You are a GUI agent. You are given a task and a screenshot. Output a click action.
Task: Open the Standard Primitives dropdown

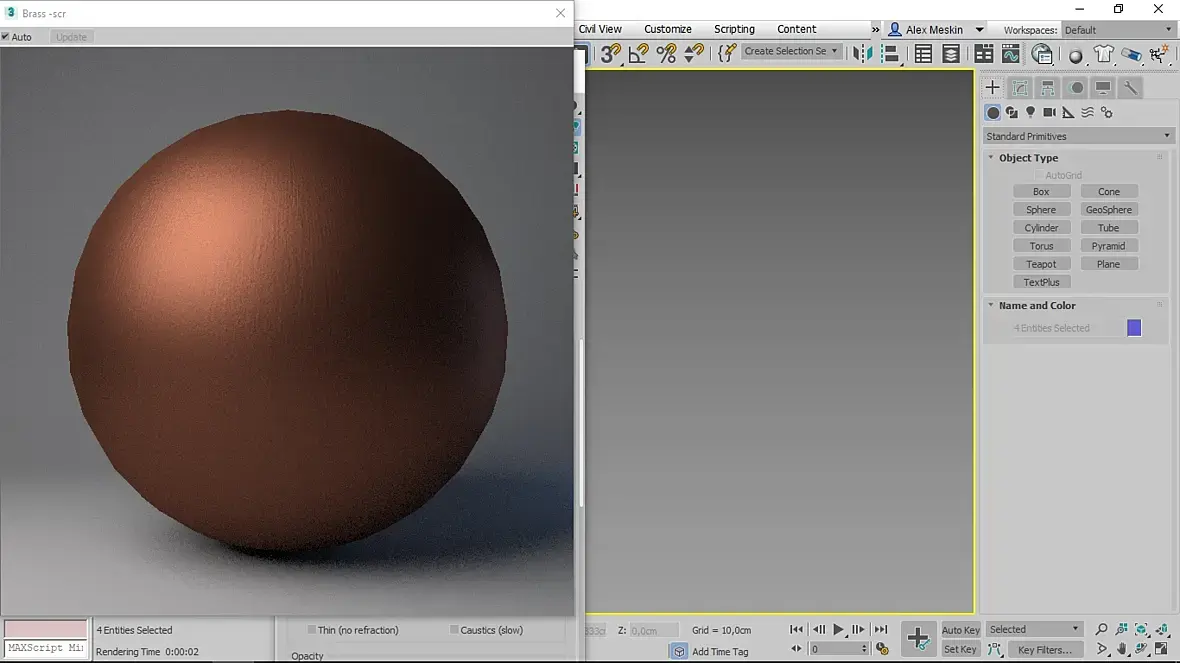click(x=1077, y=136)
